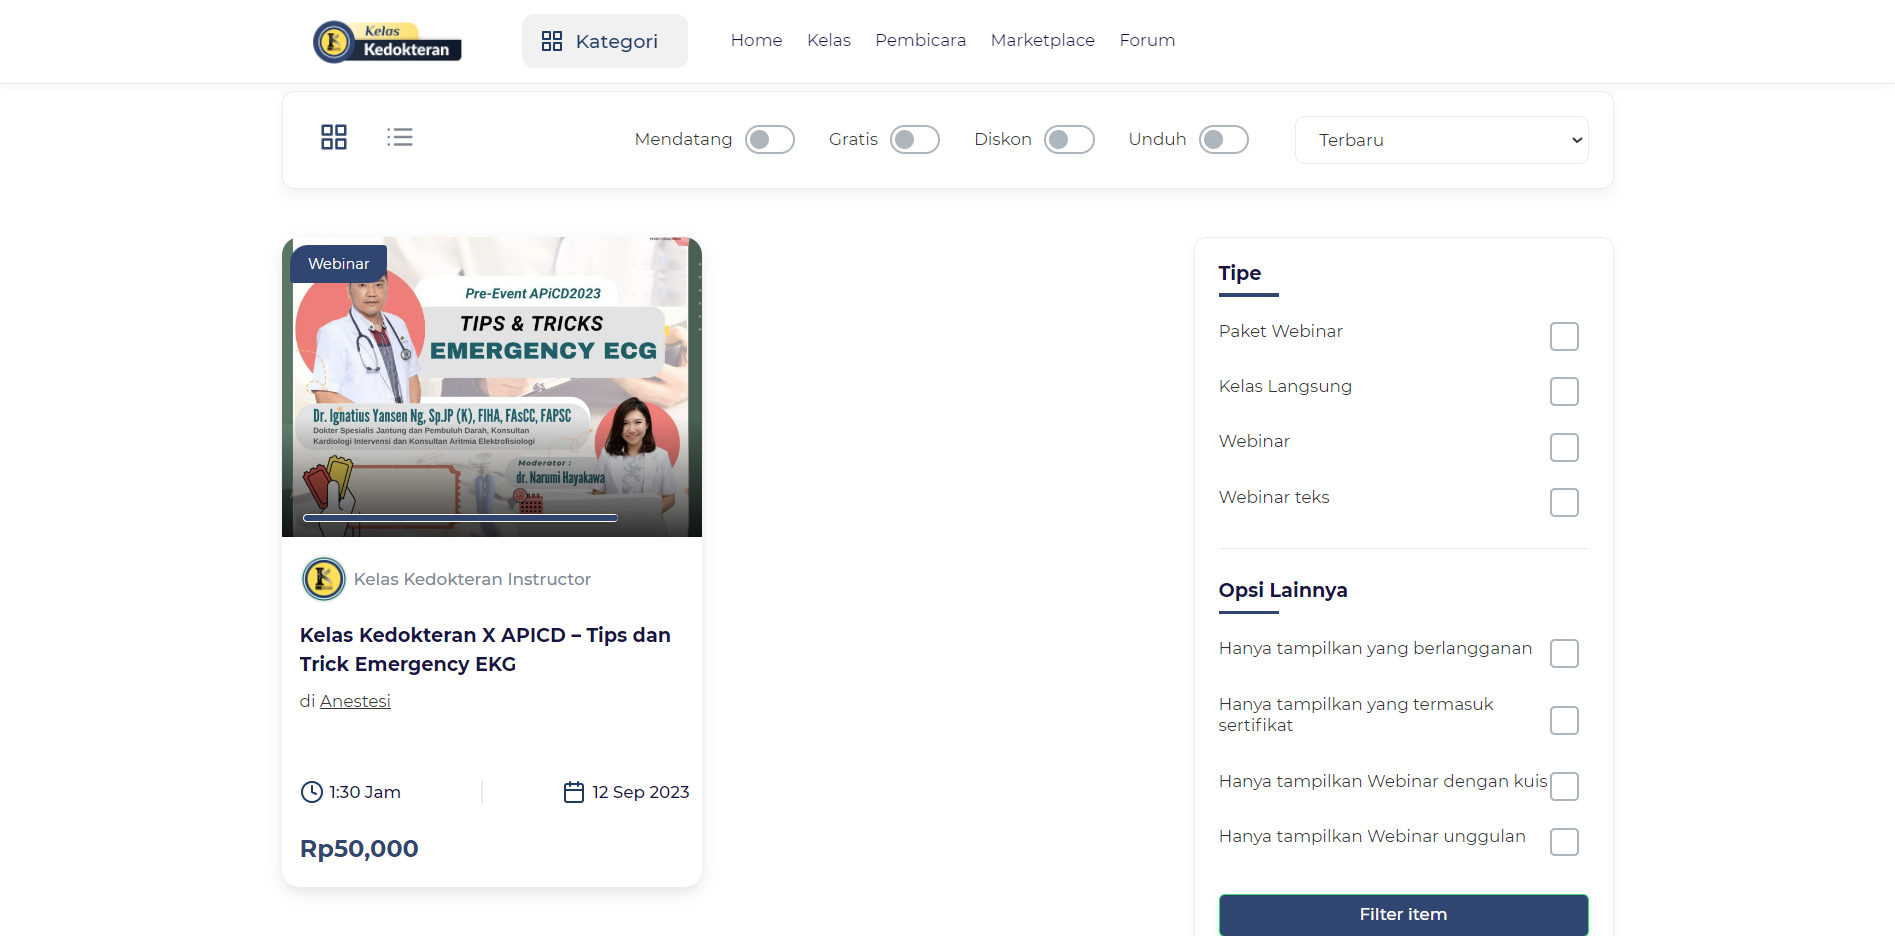The width and height of the screenshot is (1895, 936).
Task: Click the Webinar badge on course card
Action: pyautogui.click(x=338, y=264)
